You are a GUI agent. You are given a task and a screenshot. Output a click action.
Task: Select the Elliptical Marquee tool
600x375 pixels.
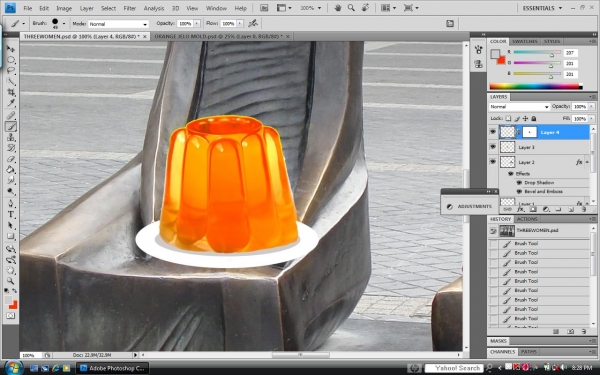click(x=11, y=60)
